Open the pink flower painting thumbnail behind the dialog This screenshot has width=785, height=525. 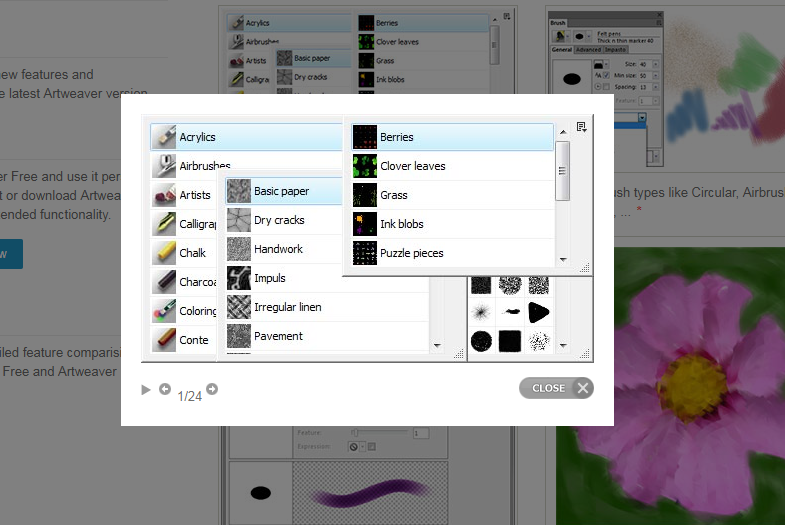670,386
